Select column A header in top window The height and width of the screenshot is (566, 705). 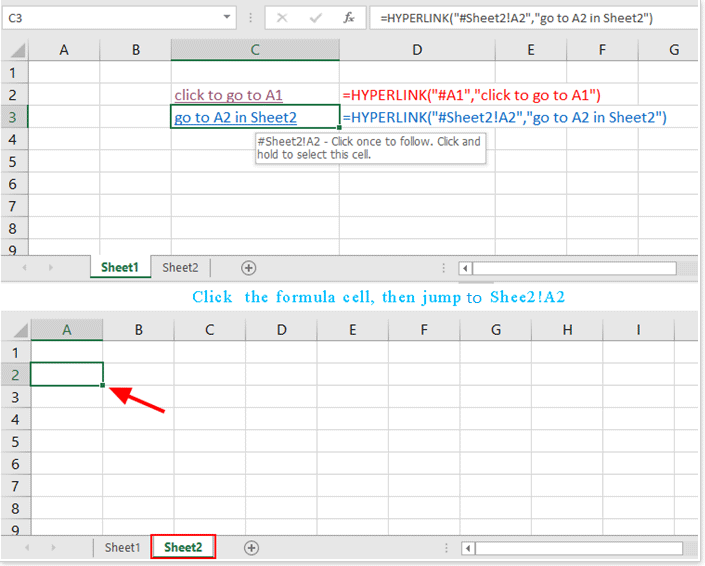64,49
